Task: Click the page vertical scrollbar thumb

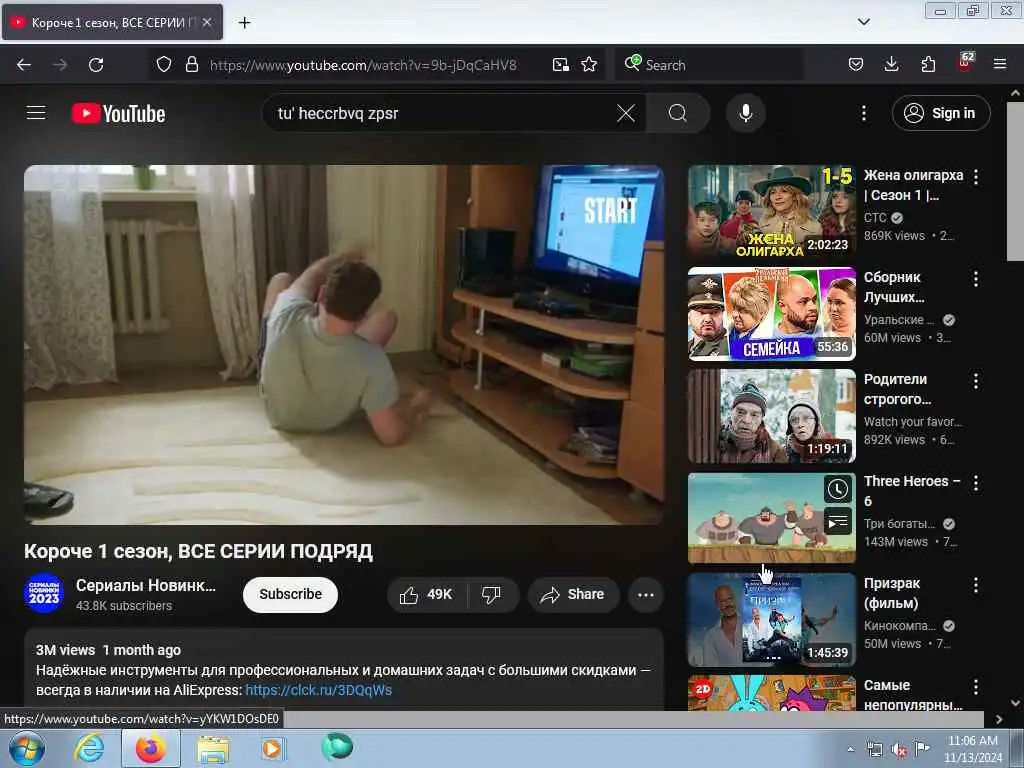Action: (x=1015, y=182)
